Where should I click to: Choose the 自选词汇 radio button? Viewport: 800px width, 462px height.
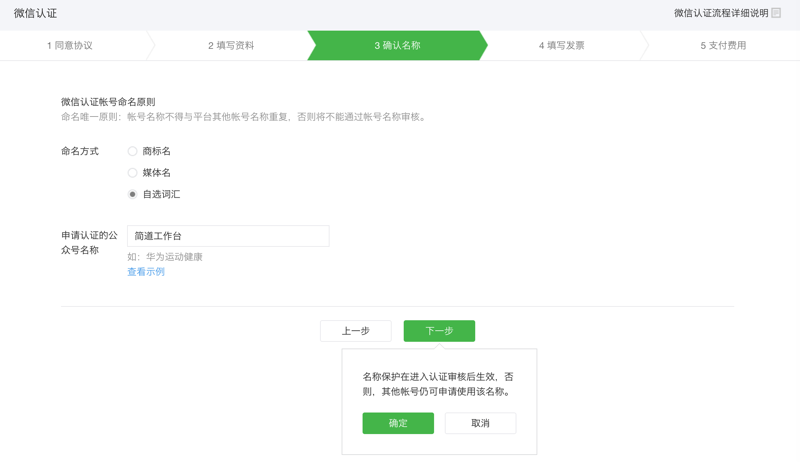point(132,194)
